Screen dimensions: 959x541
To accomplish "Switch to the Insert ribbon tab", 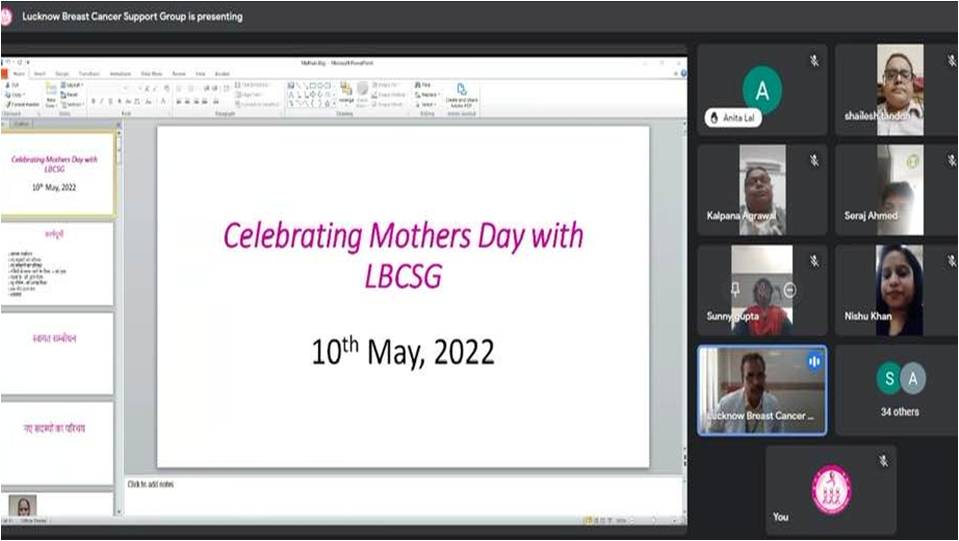I will tap(40, 74).
